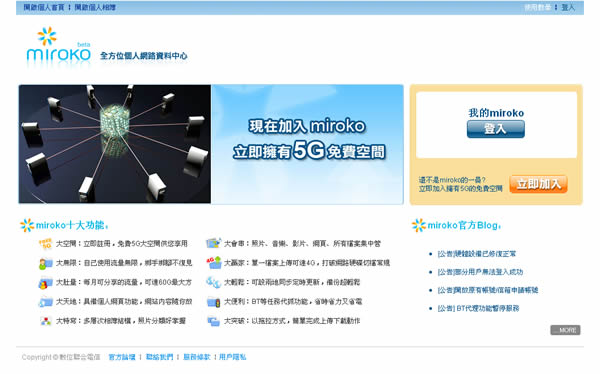The width and height of the screenshot is (600, 374).
Task: Click the Copyright footer text
Action: (x=61, y=357)
